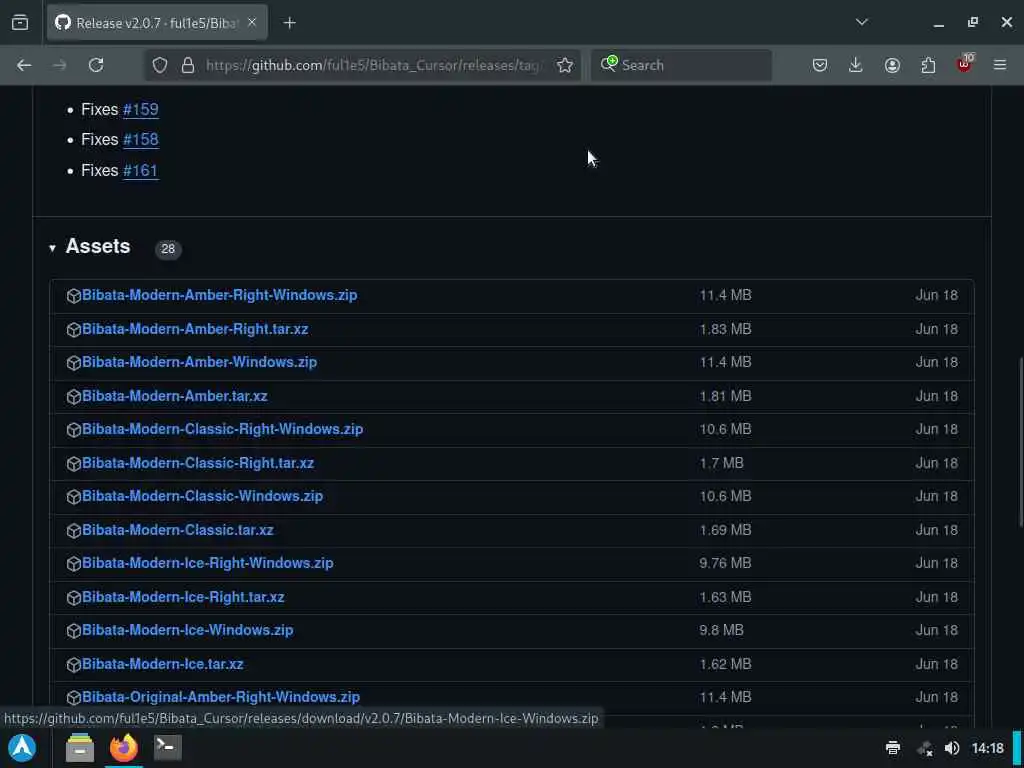
Task: Open the Pocket save icon
Action: (x=820, y=65)
